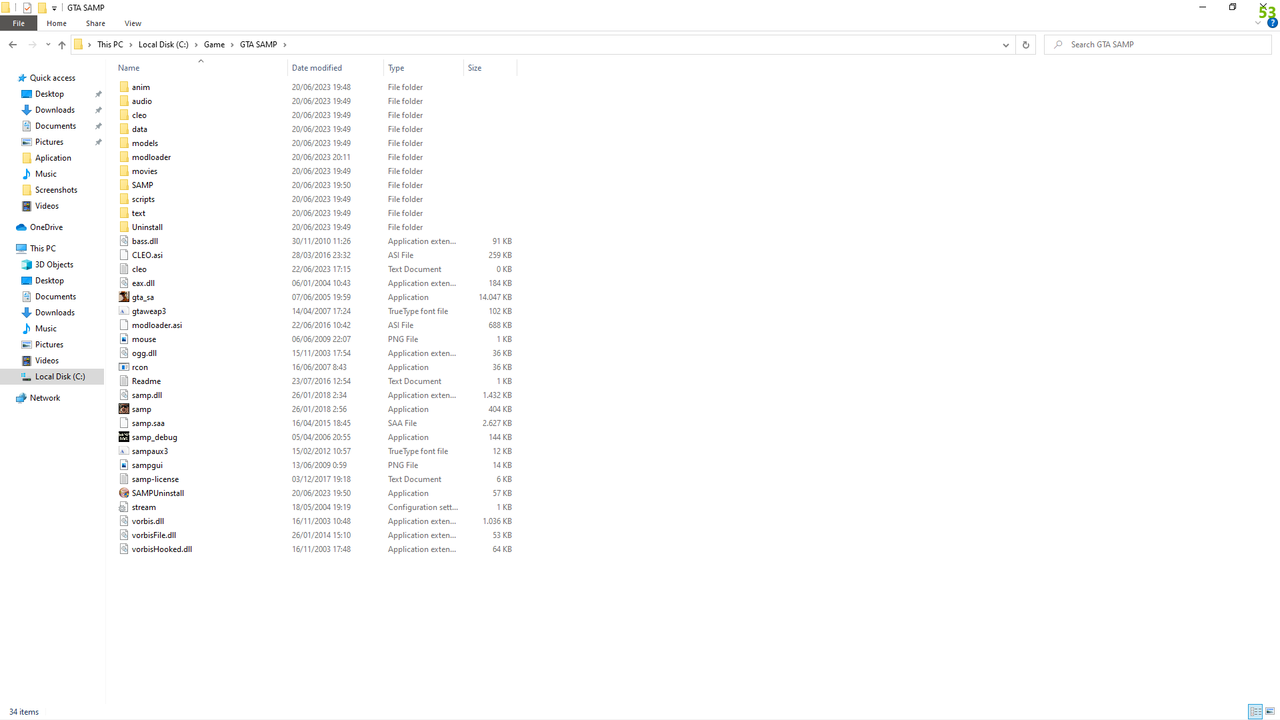Select the ogg.dll file
Viewport: 1280px width, 720px height.
(x=144, y=353)
